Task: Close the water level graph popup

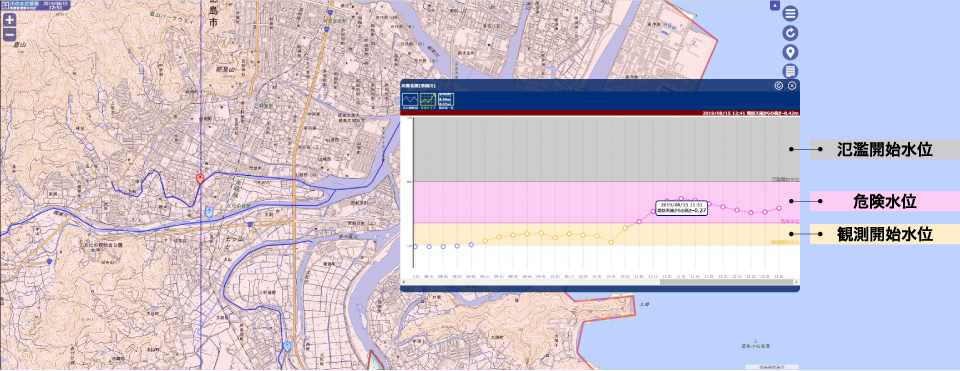Action: (x=792, y=86)
